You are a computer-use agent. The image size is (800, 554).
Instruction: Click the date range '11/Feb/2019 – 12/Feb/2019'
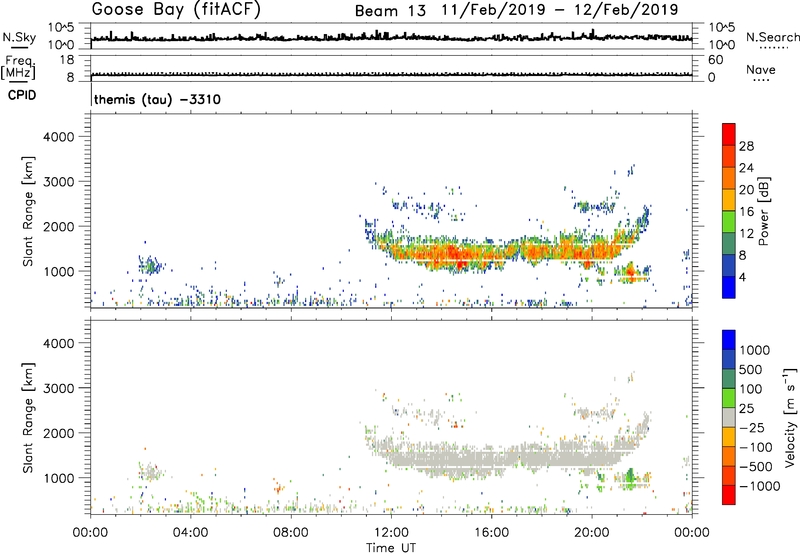[x=560, y=10]
